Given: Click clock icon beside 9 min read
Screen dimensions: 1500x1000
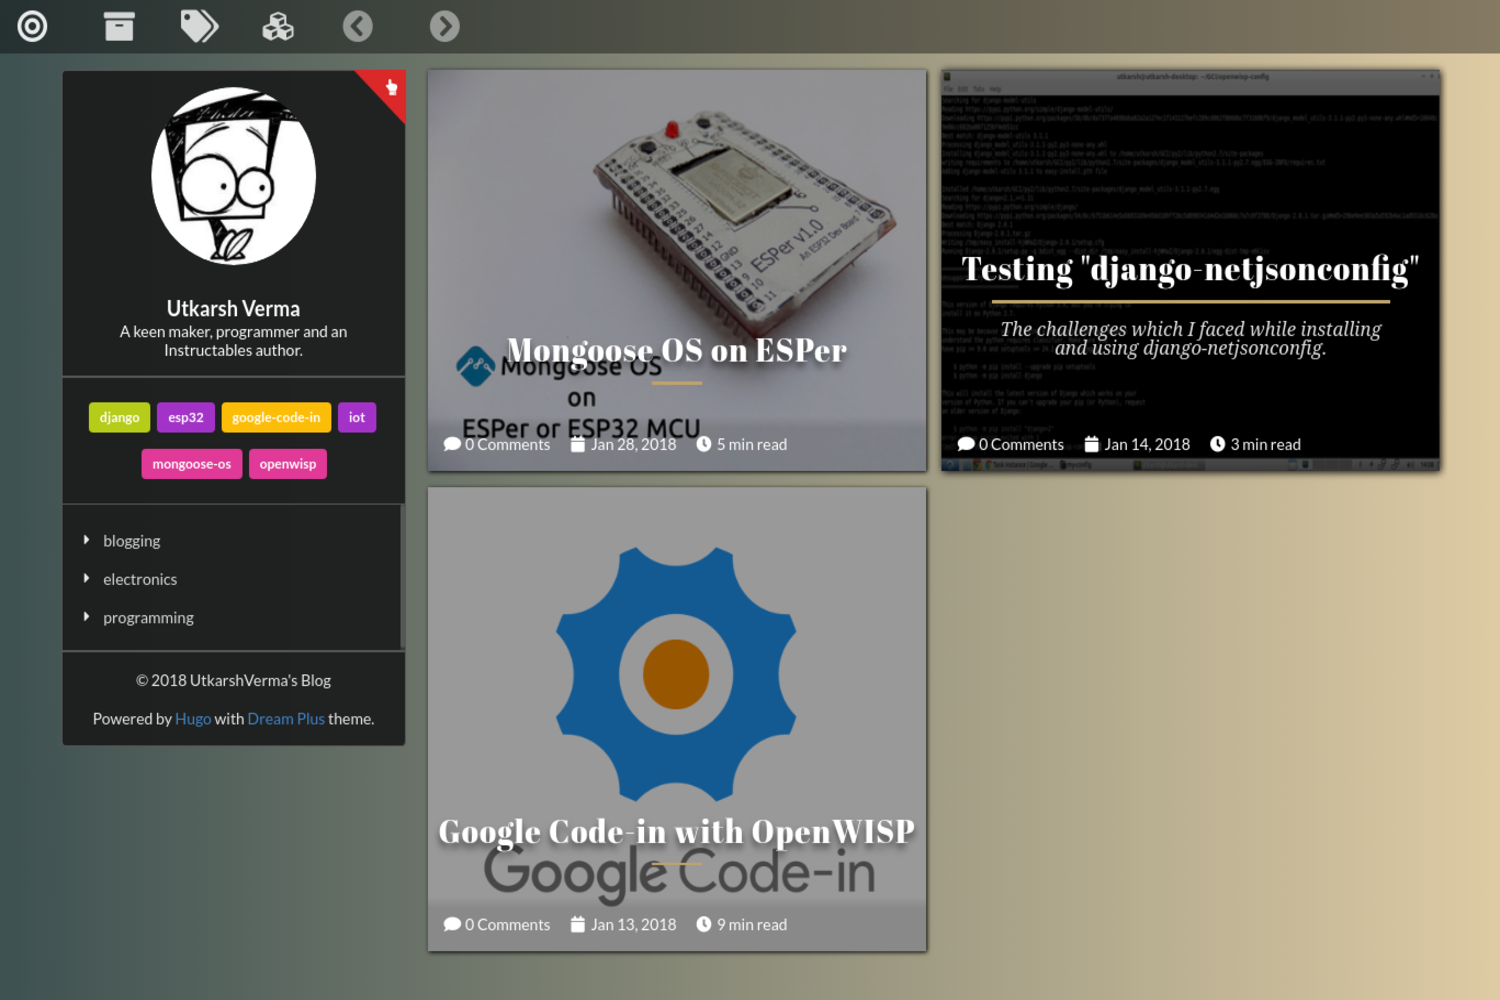Looking at the screenshot, I should [x=704, y=924].
